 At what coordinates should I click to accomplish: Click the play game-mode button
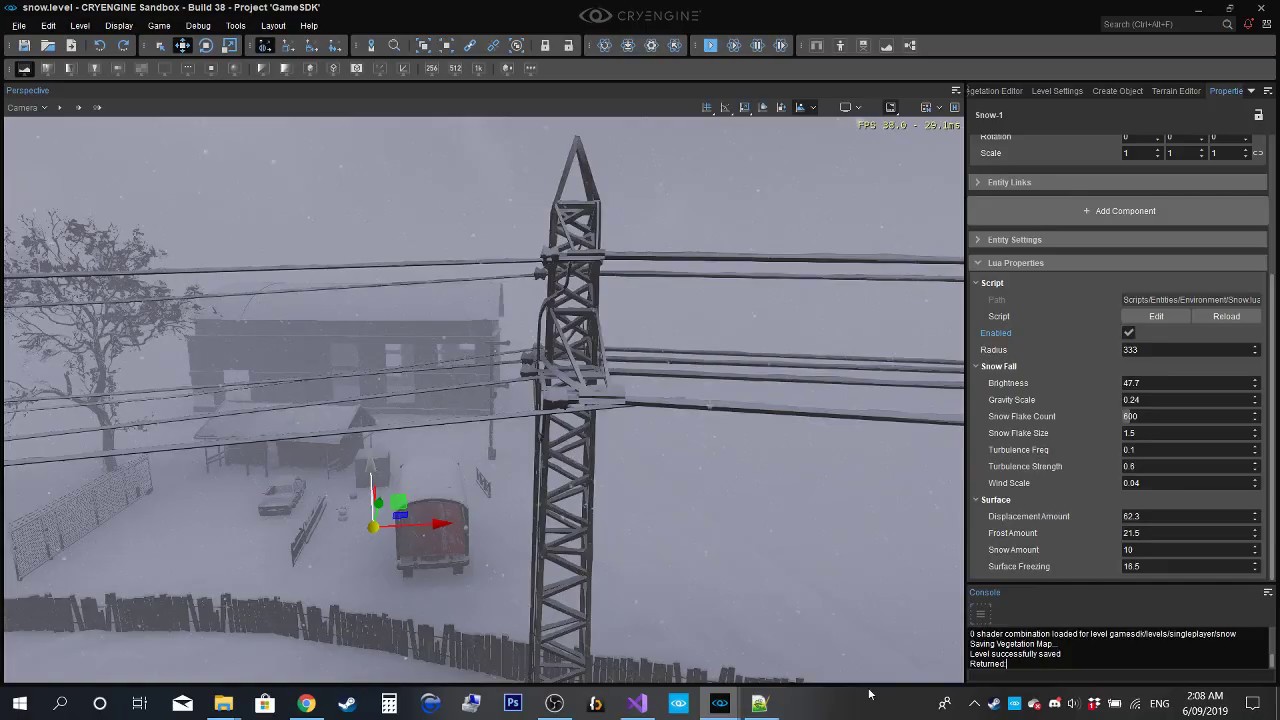pos(711,45)
